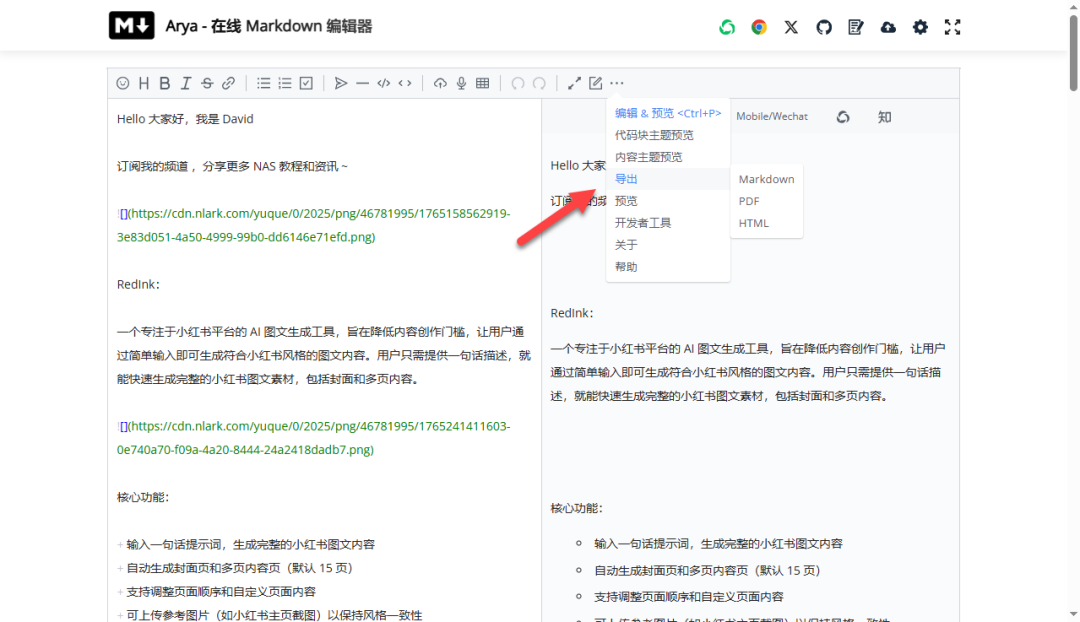The width and height of the screenshot is (1080, 622).
Task: Click the quote/indent arrow icon
Action: coord(341,83)
